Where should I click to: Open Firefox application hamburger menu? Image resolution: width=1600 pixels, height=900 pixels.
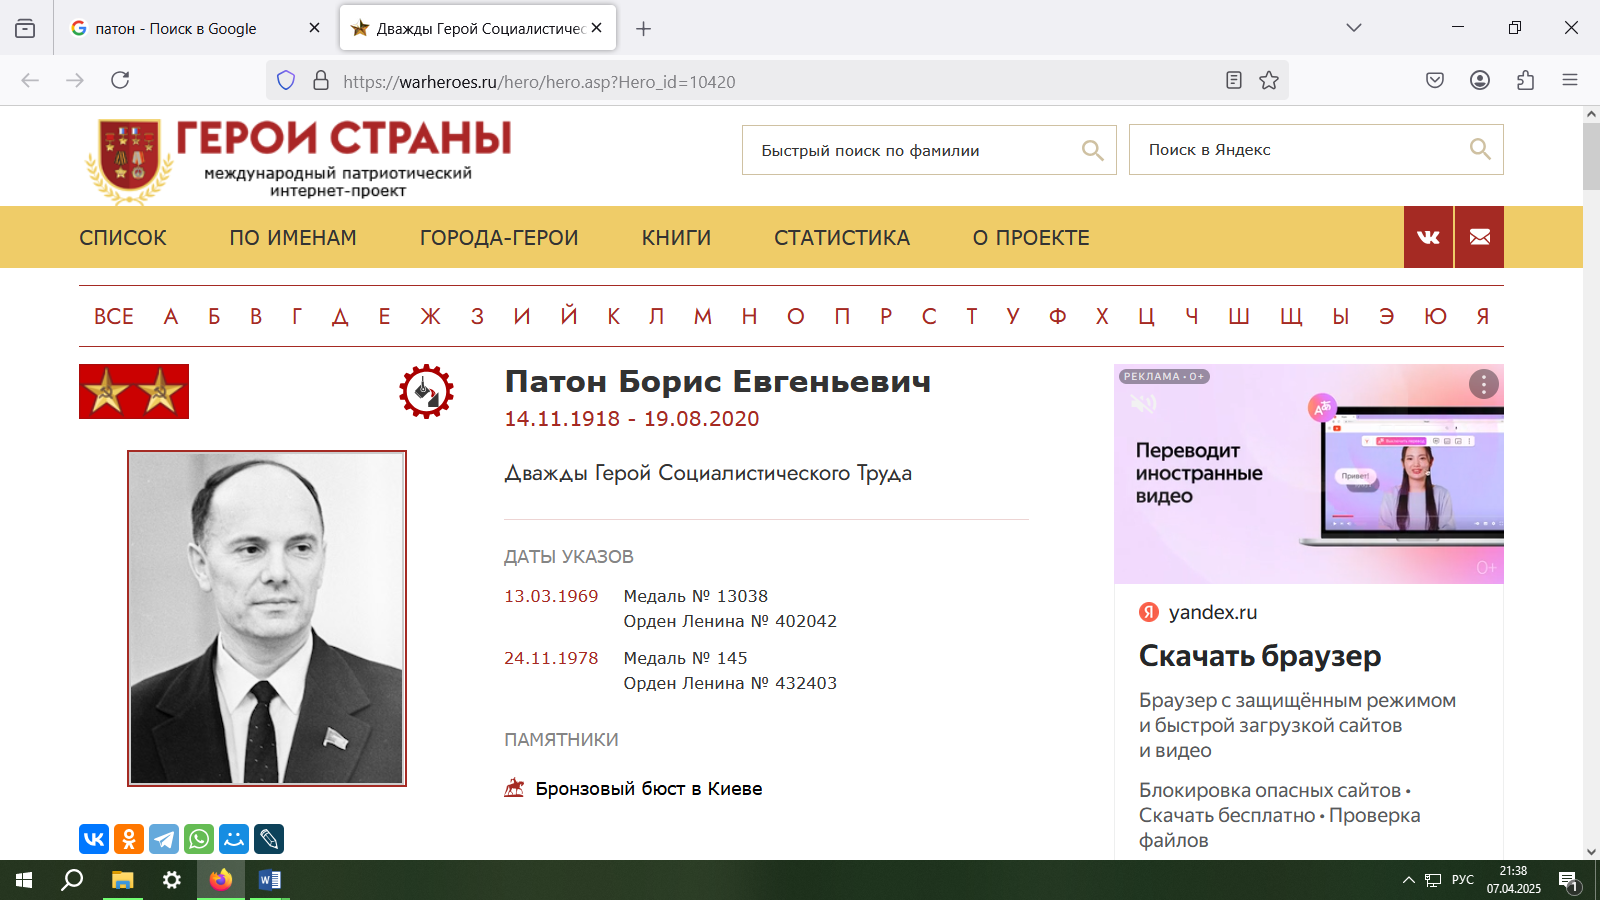[x=1570, y=81]
